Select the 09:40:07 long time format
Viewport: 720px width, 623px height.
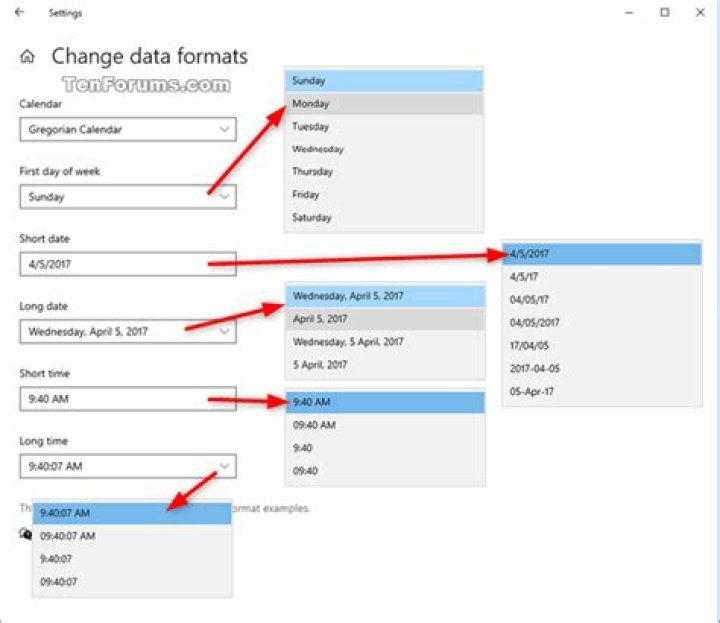132,582
